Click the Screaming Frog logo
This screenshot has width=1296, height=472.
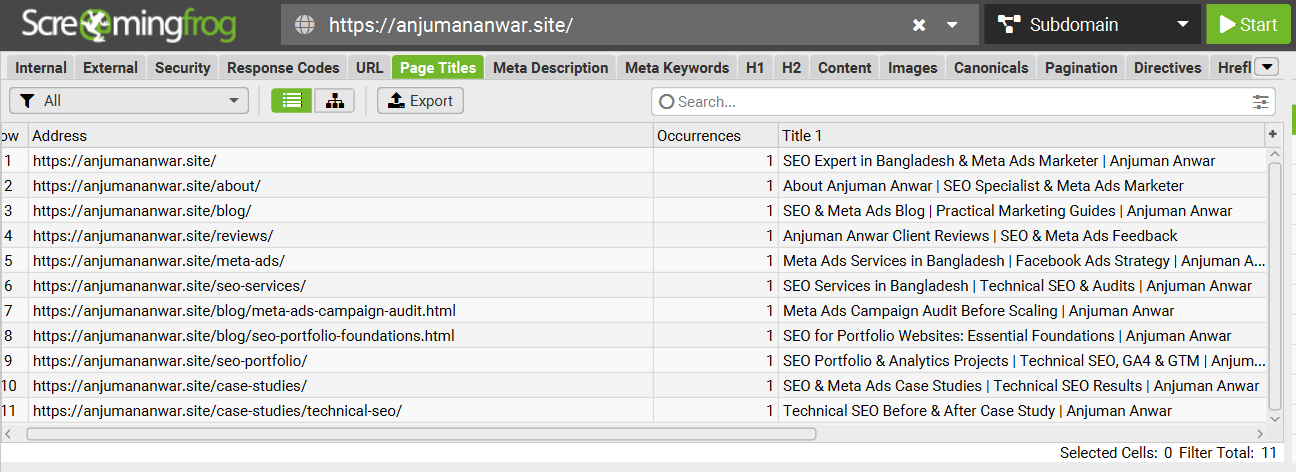(x=129, y=24)
